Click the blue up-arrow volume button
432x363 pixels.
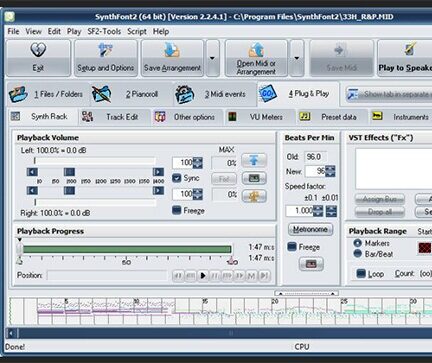click(x=254, y=160)
